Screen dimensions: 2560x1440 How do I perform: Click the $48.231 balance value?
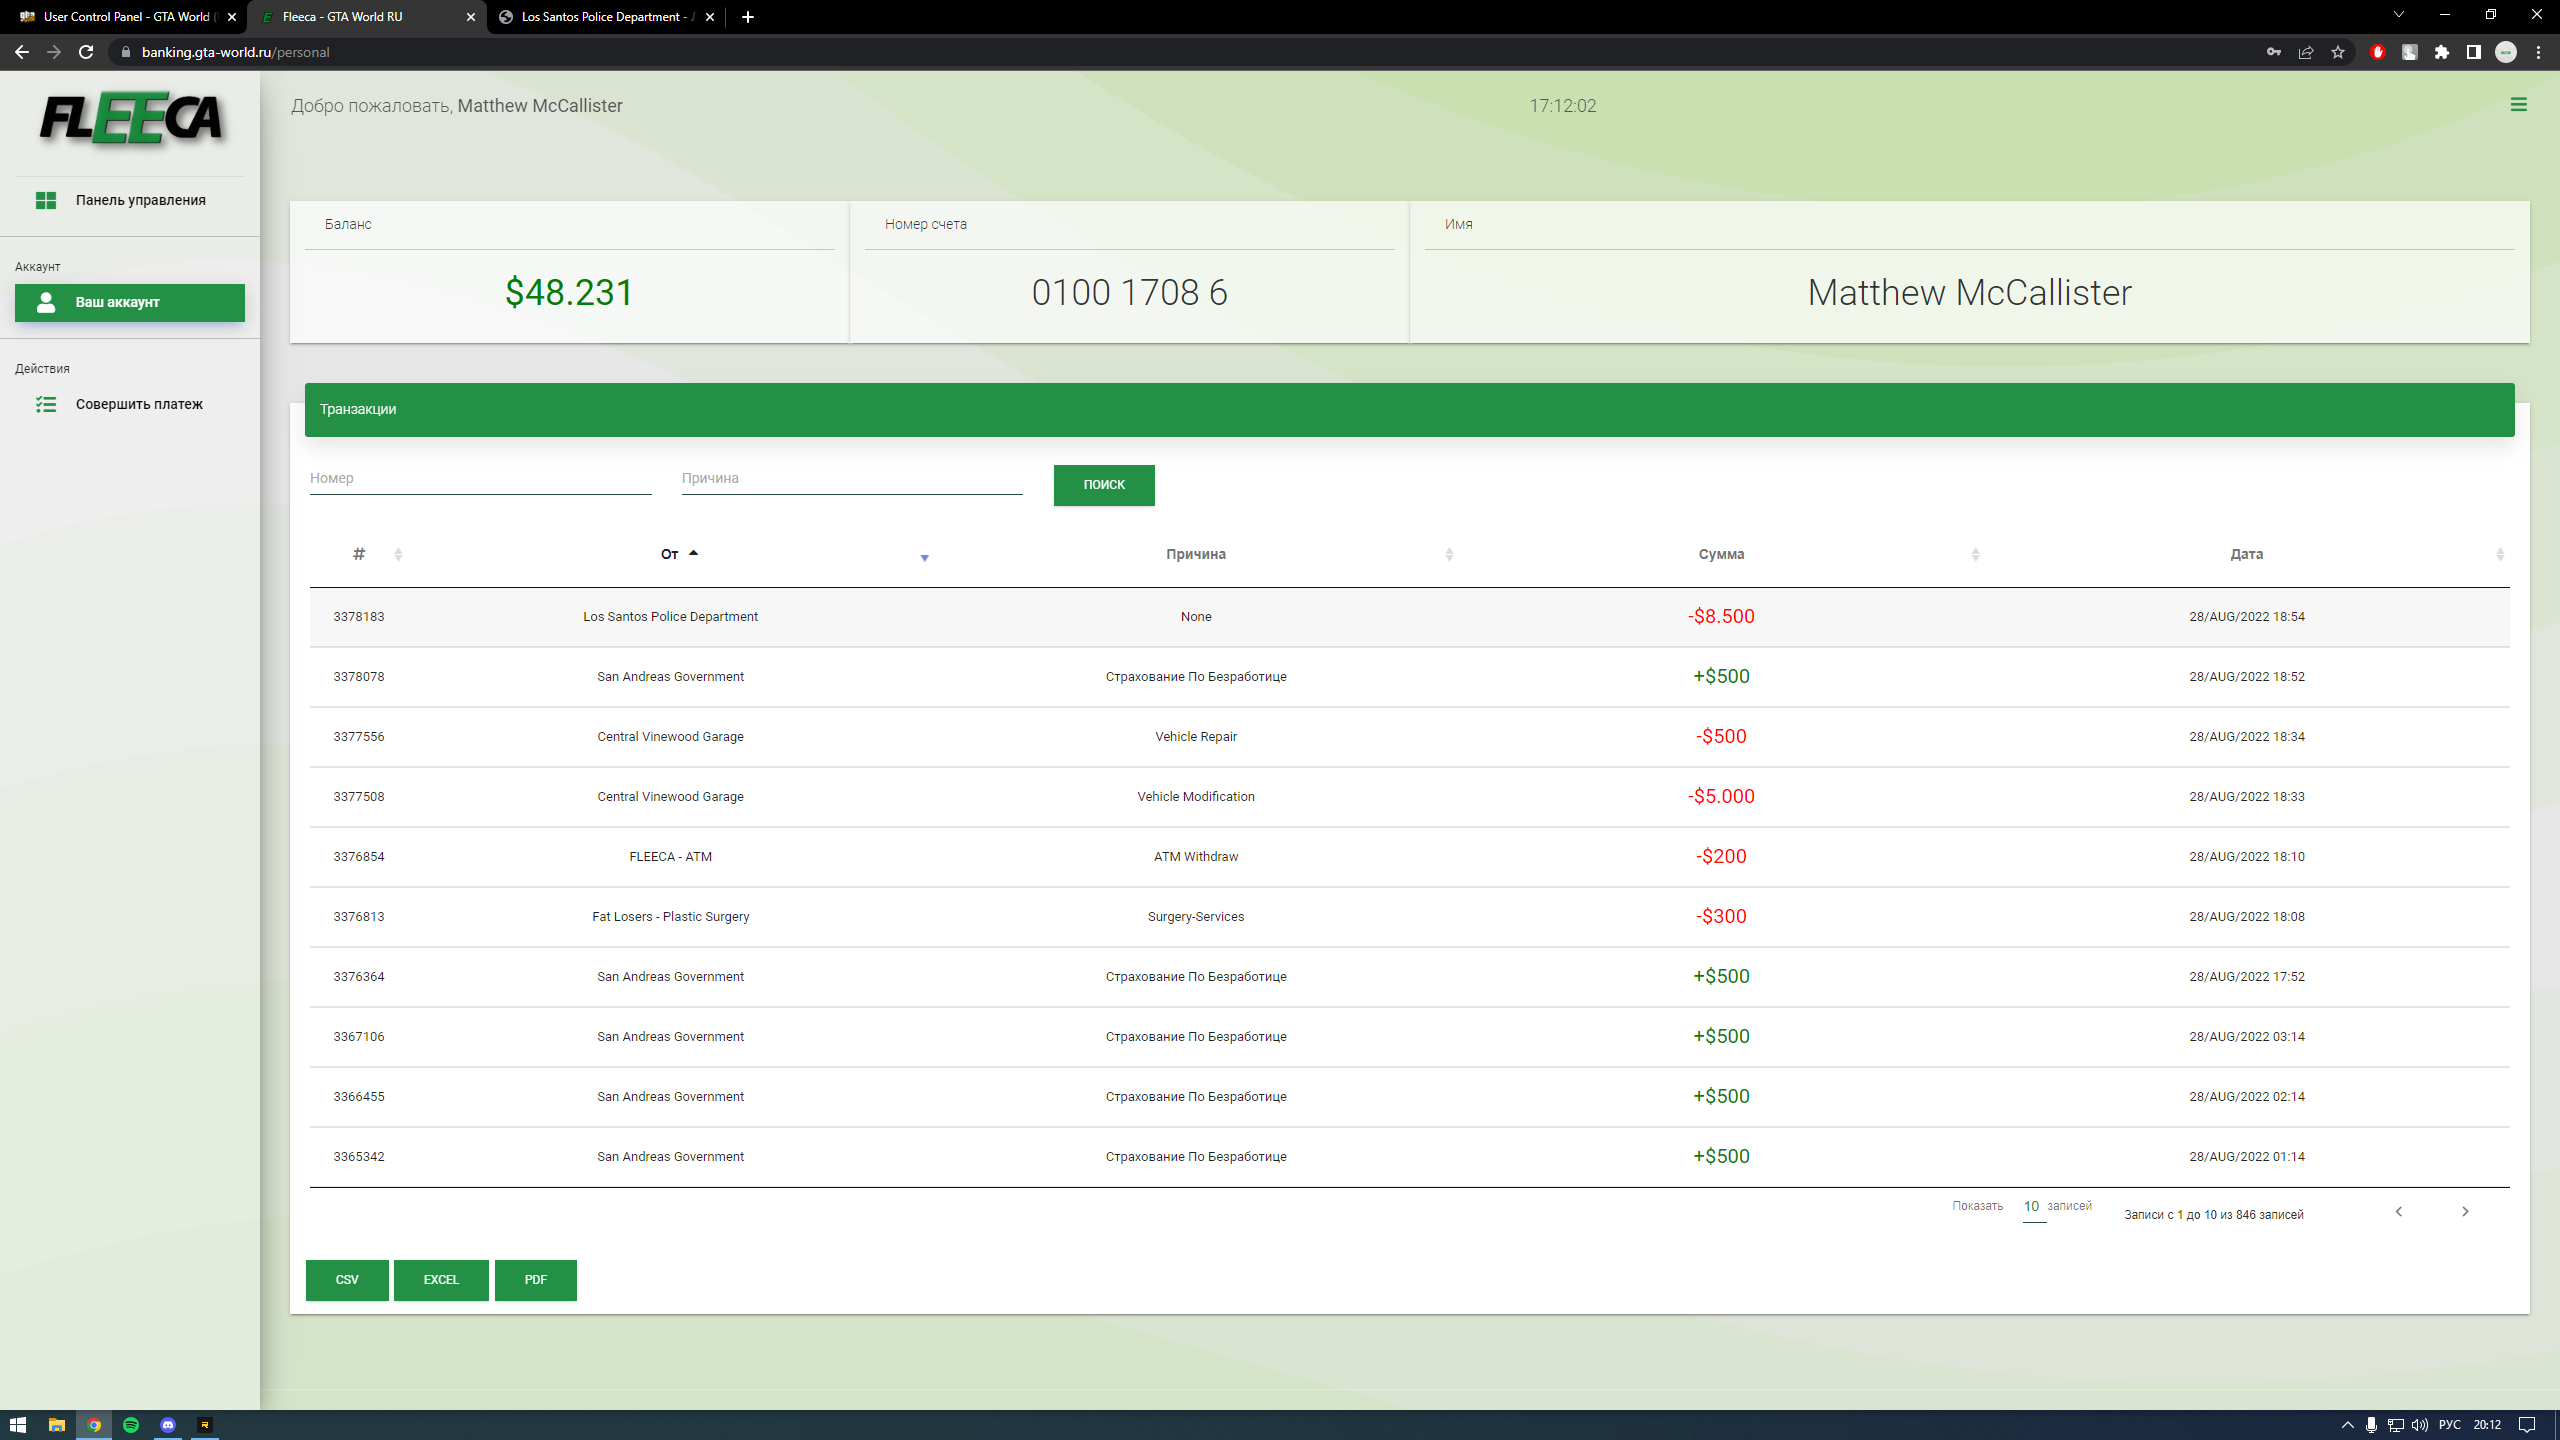coord(569,292)
